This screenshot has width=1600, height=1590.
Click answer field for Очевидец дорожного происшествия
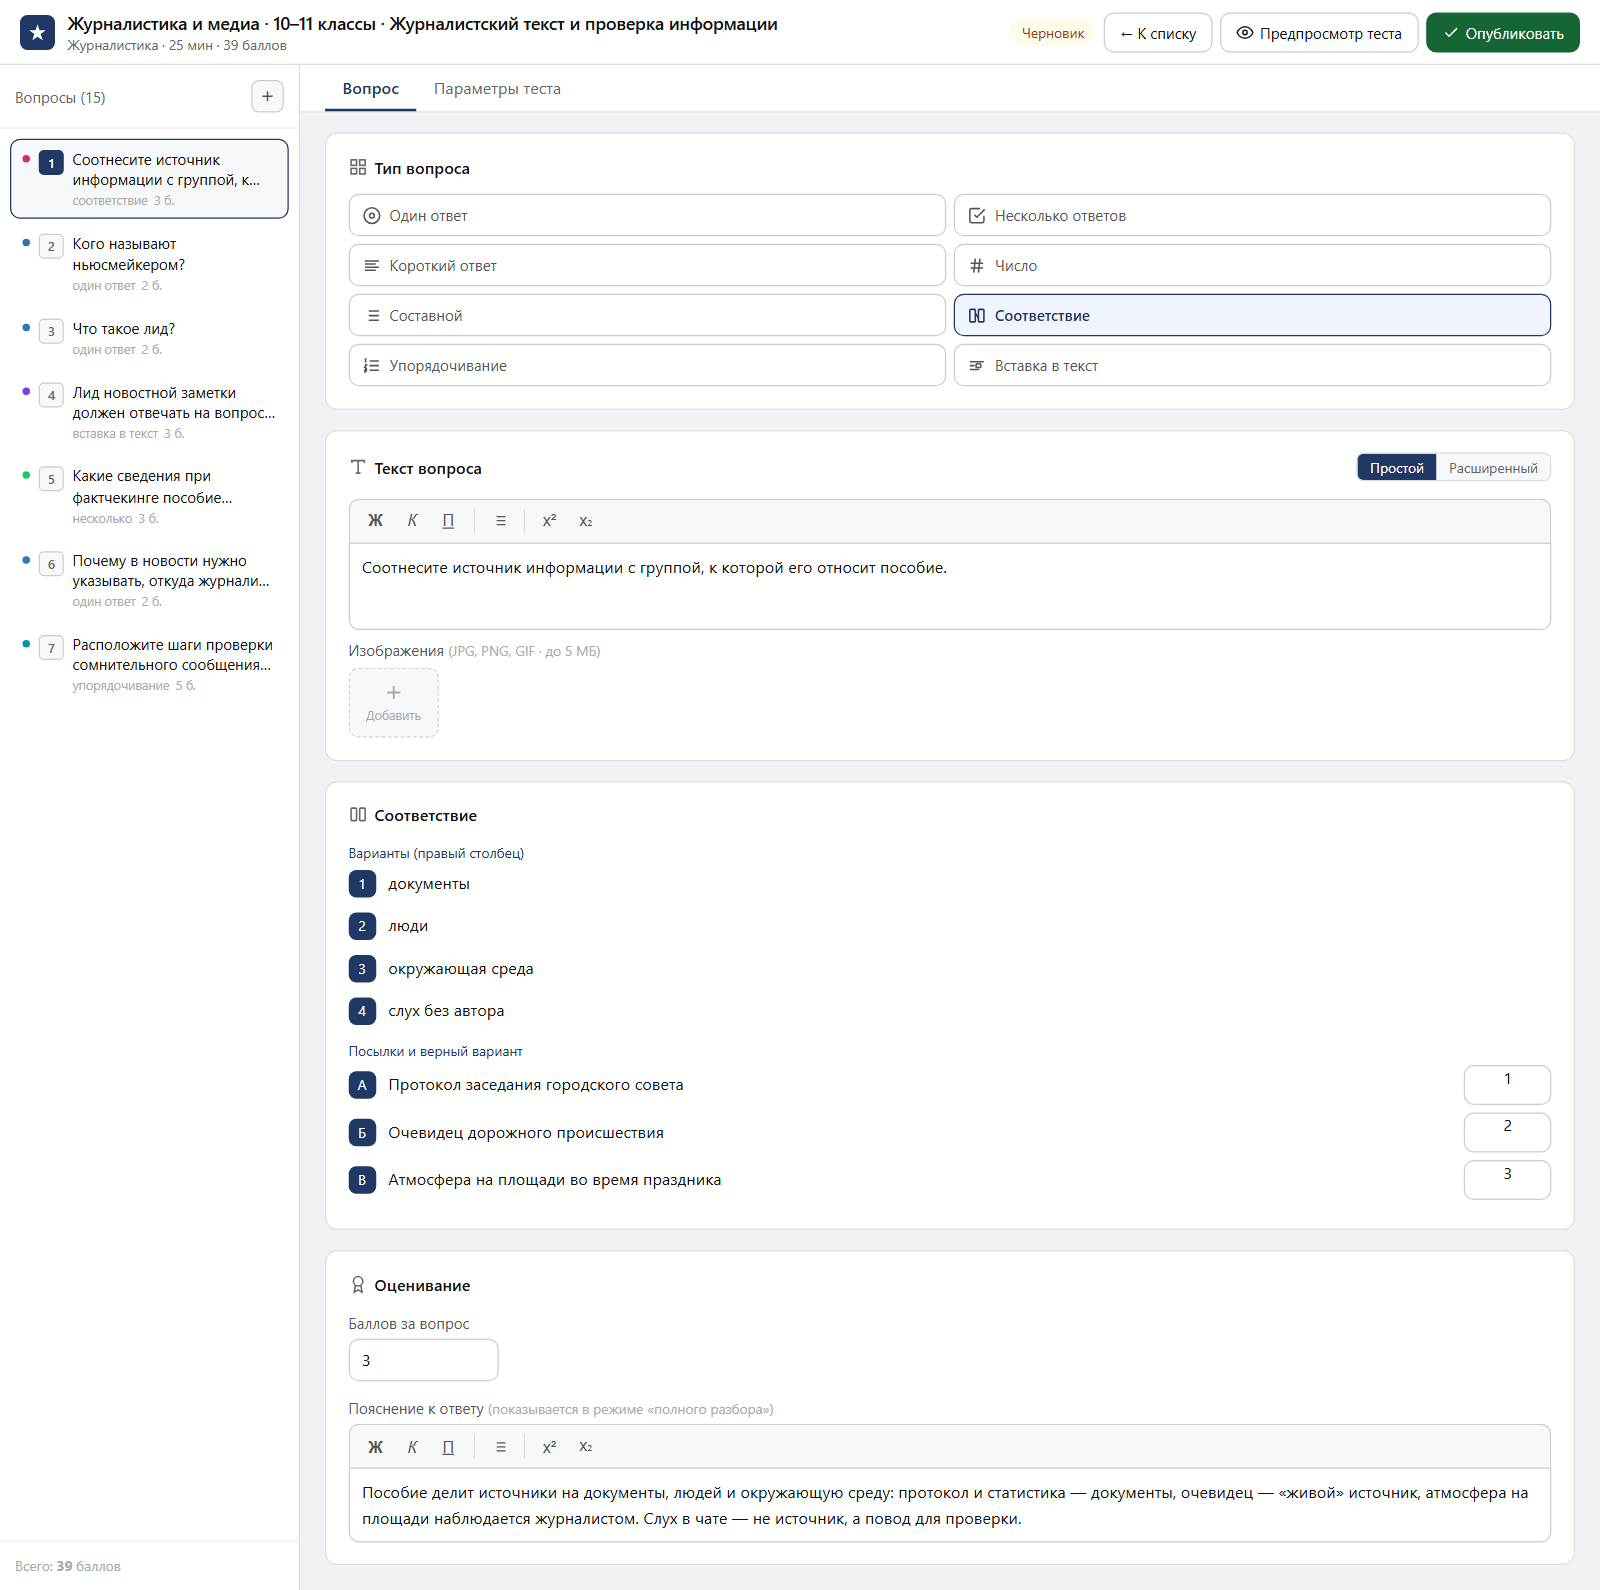pos(1507,1132)
